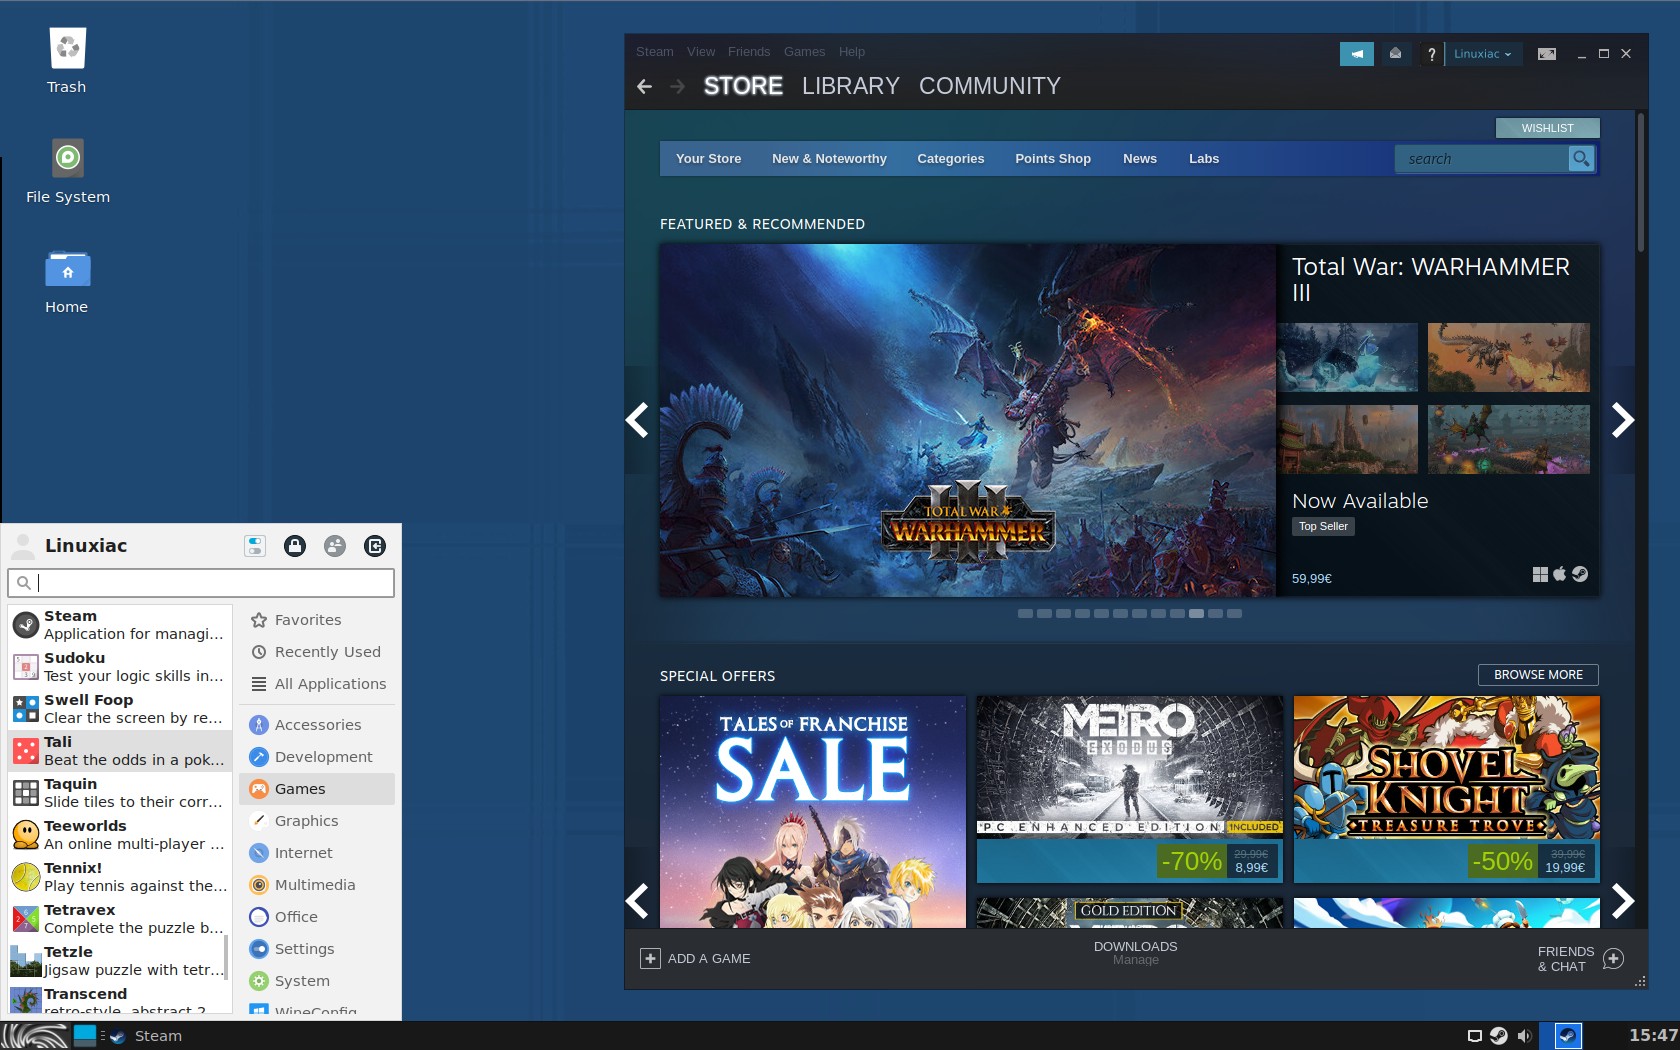Open the Shovel Knight Treasure Trove offer
The image size is (1680, 1050).
(x=1446, y=789)
